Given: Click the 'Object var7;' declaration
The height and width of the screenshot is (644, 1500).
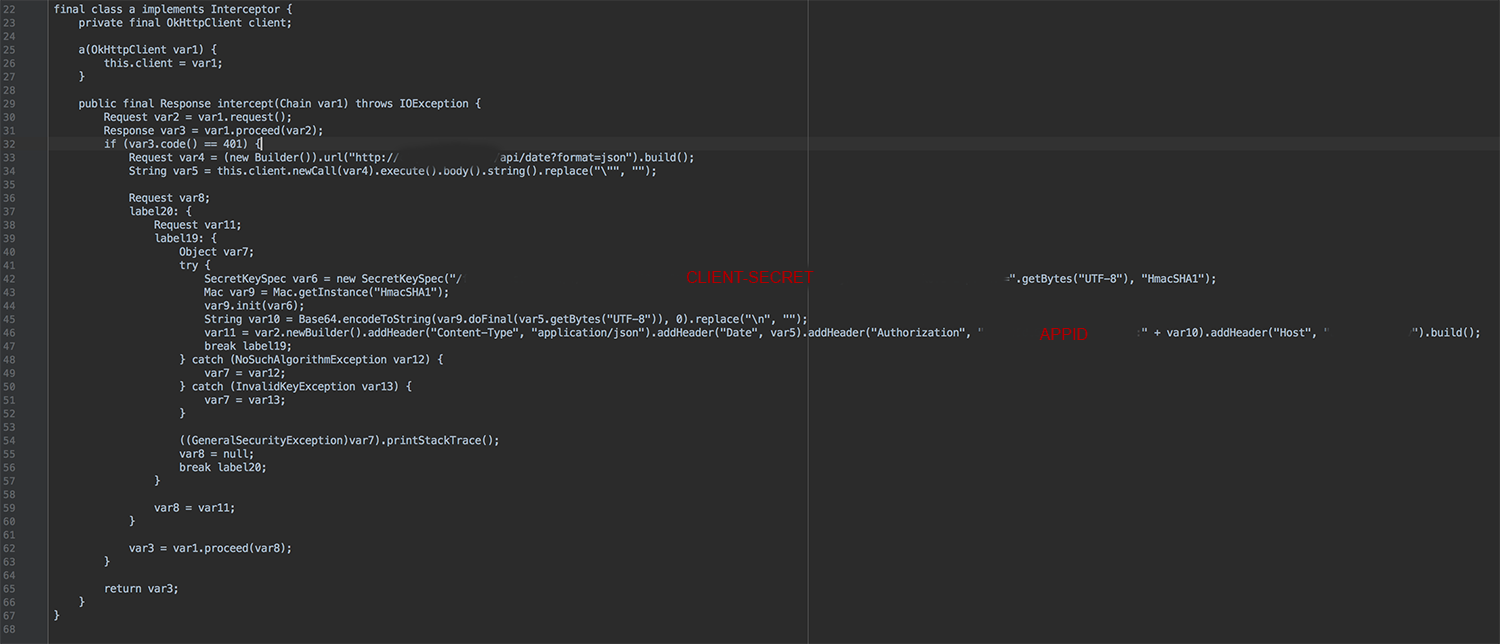Looking at the screenshot, I should (x=217, y=252).
